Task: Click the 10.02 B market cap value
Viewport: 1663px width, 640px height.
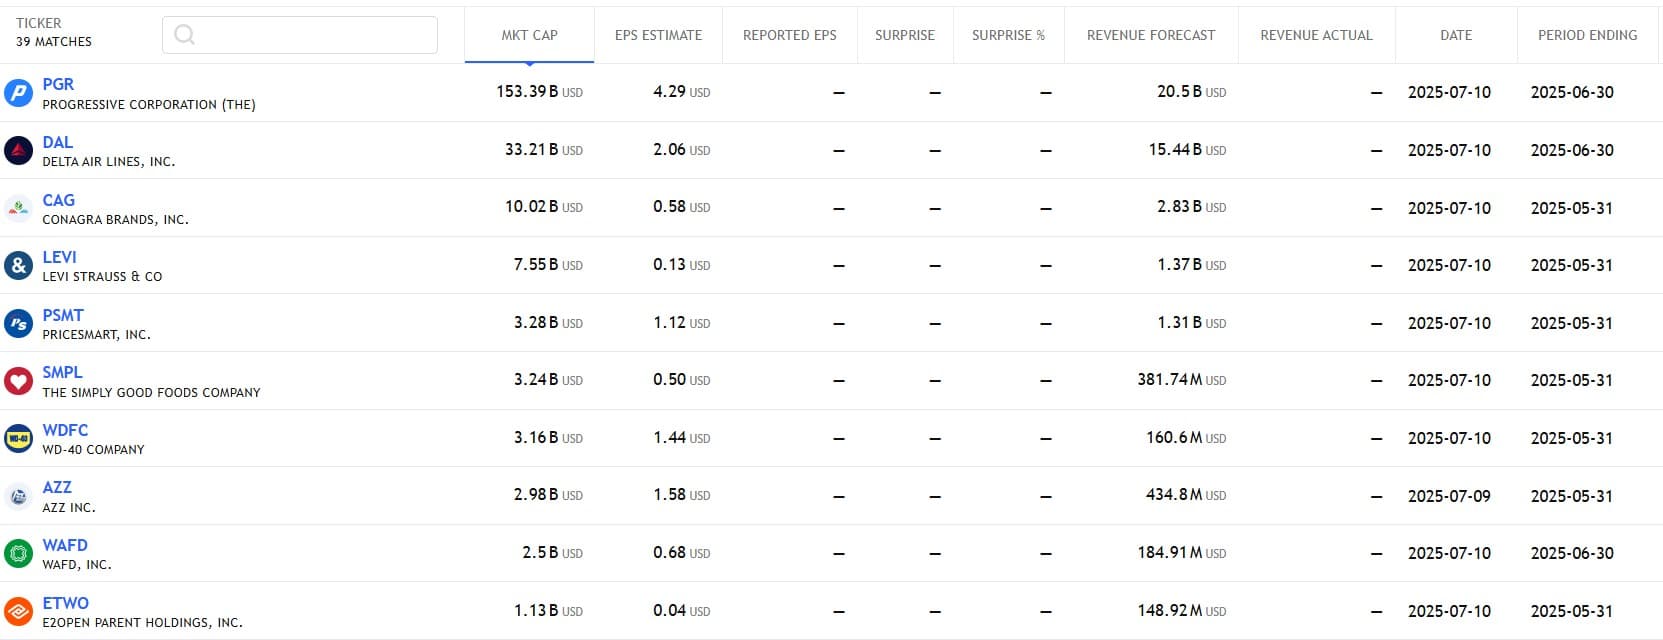Action: click(543, 207)
